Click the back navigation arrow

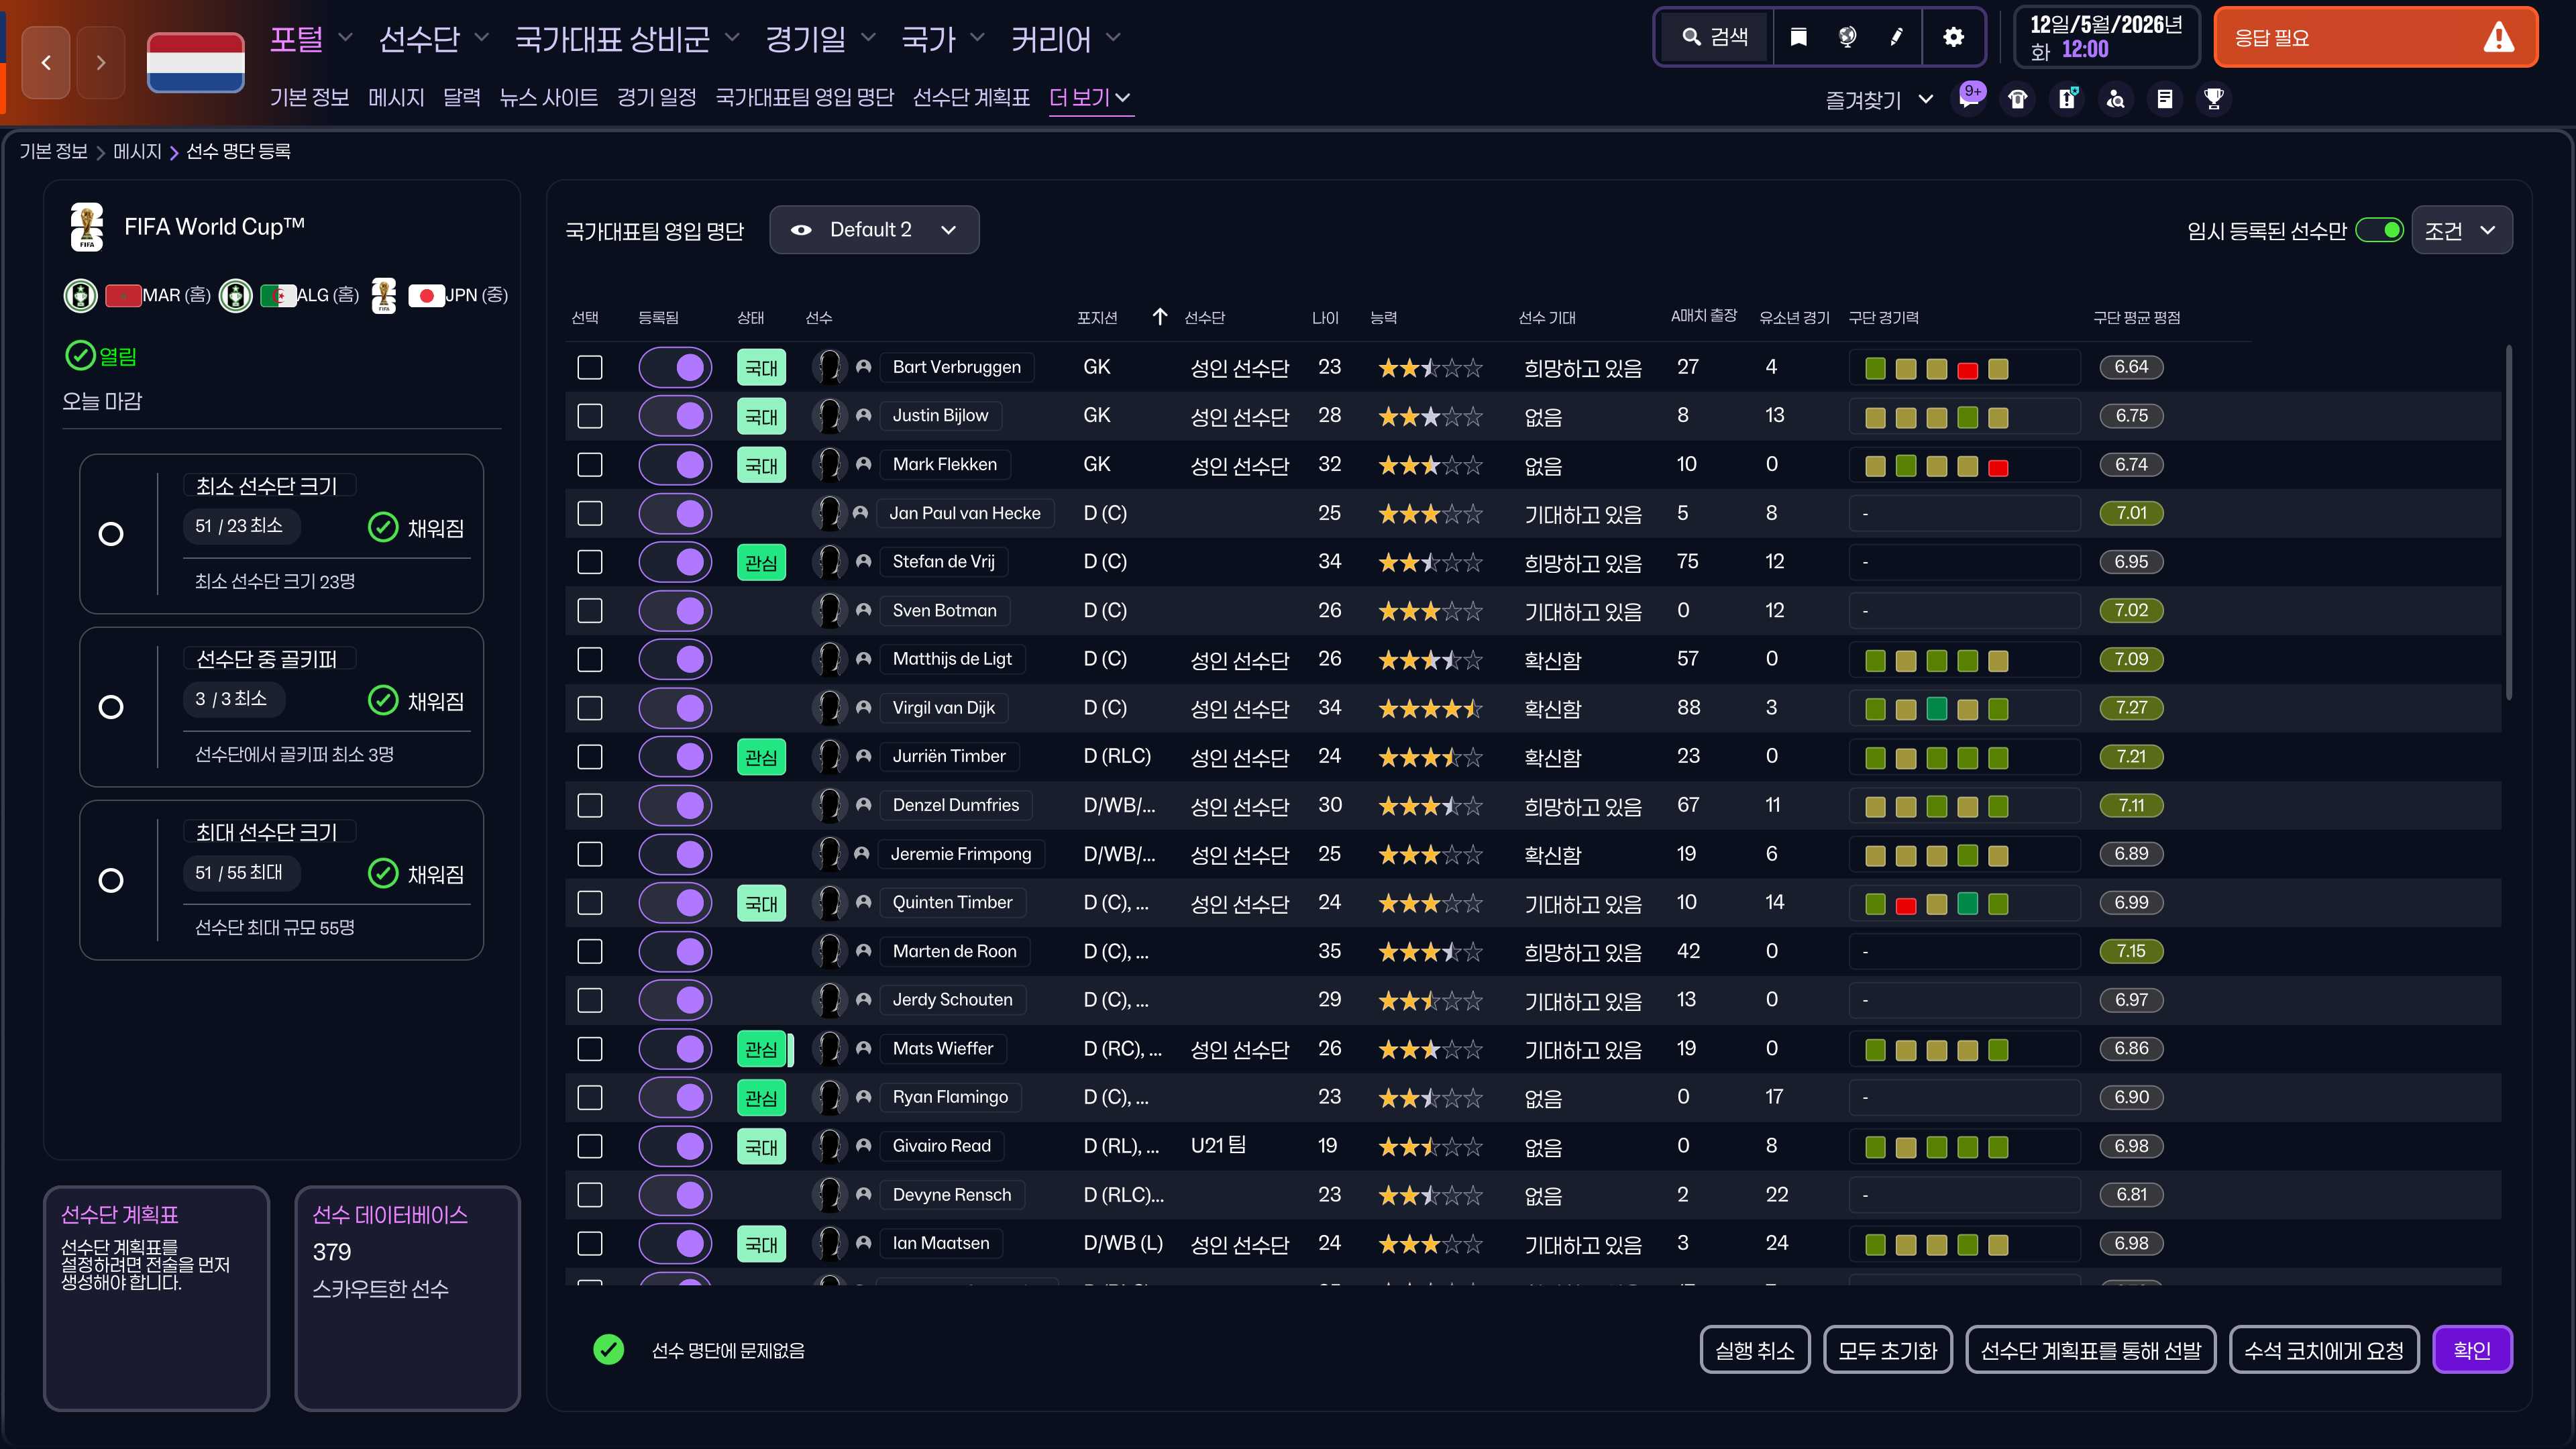click(x=46, y=63)
